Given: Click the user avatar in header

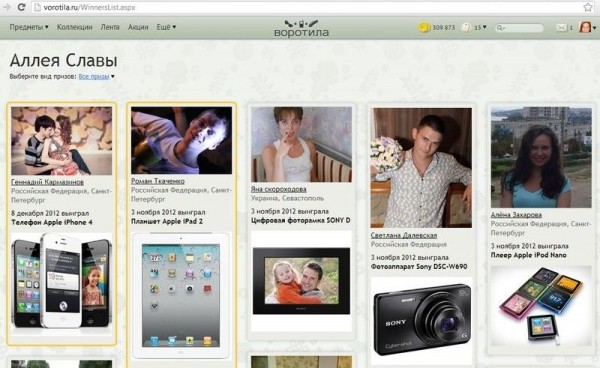Looking at the screenshot, I should click(585, 27).
